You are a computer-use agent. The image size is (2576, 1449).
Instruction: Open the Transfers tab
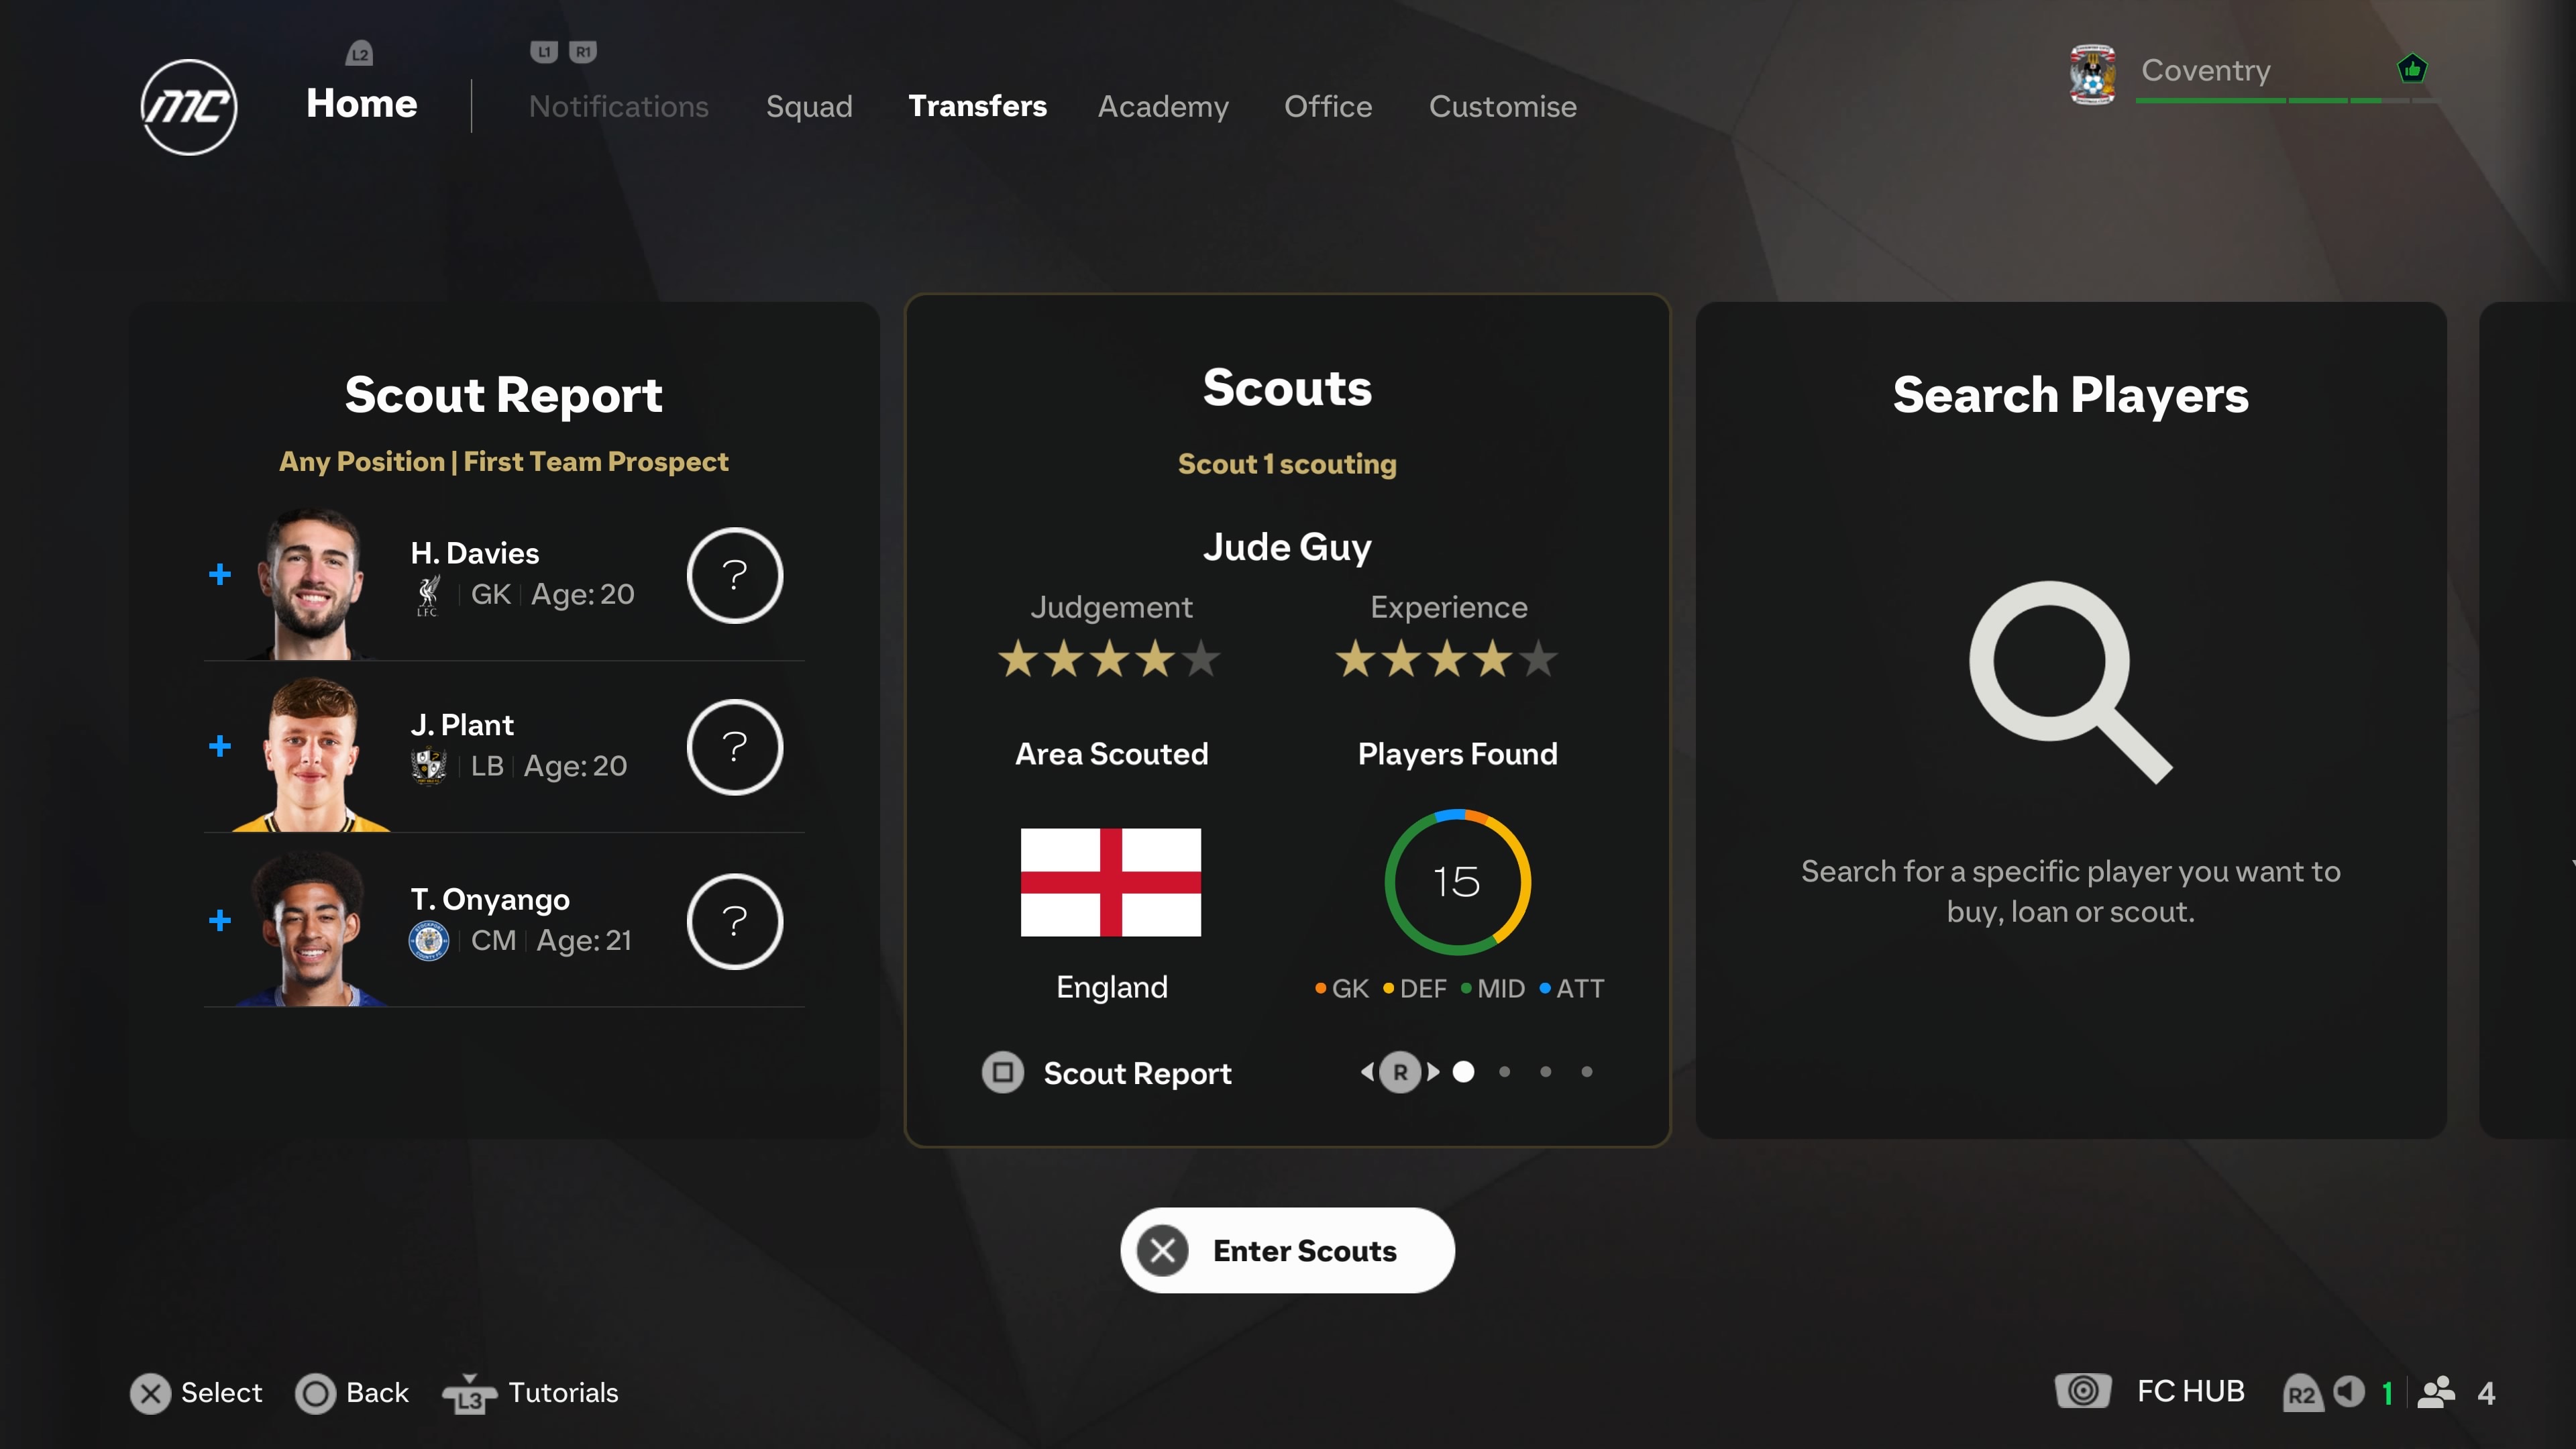pyautogui.click(x=977, y=106)
